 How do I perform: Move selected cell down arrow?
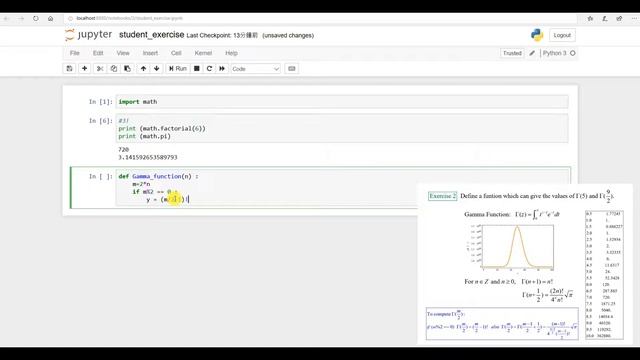157,69
